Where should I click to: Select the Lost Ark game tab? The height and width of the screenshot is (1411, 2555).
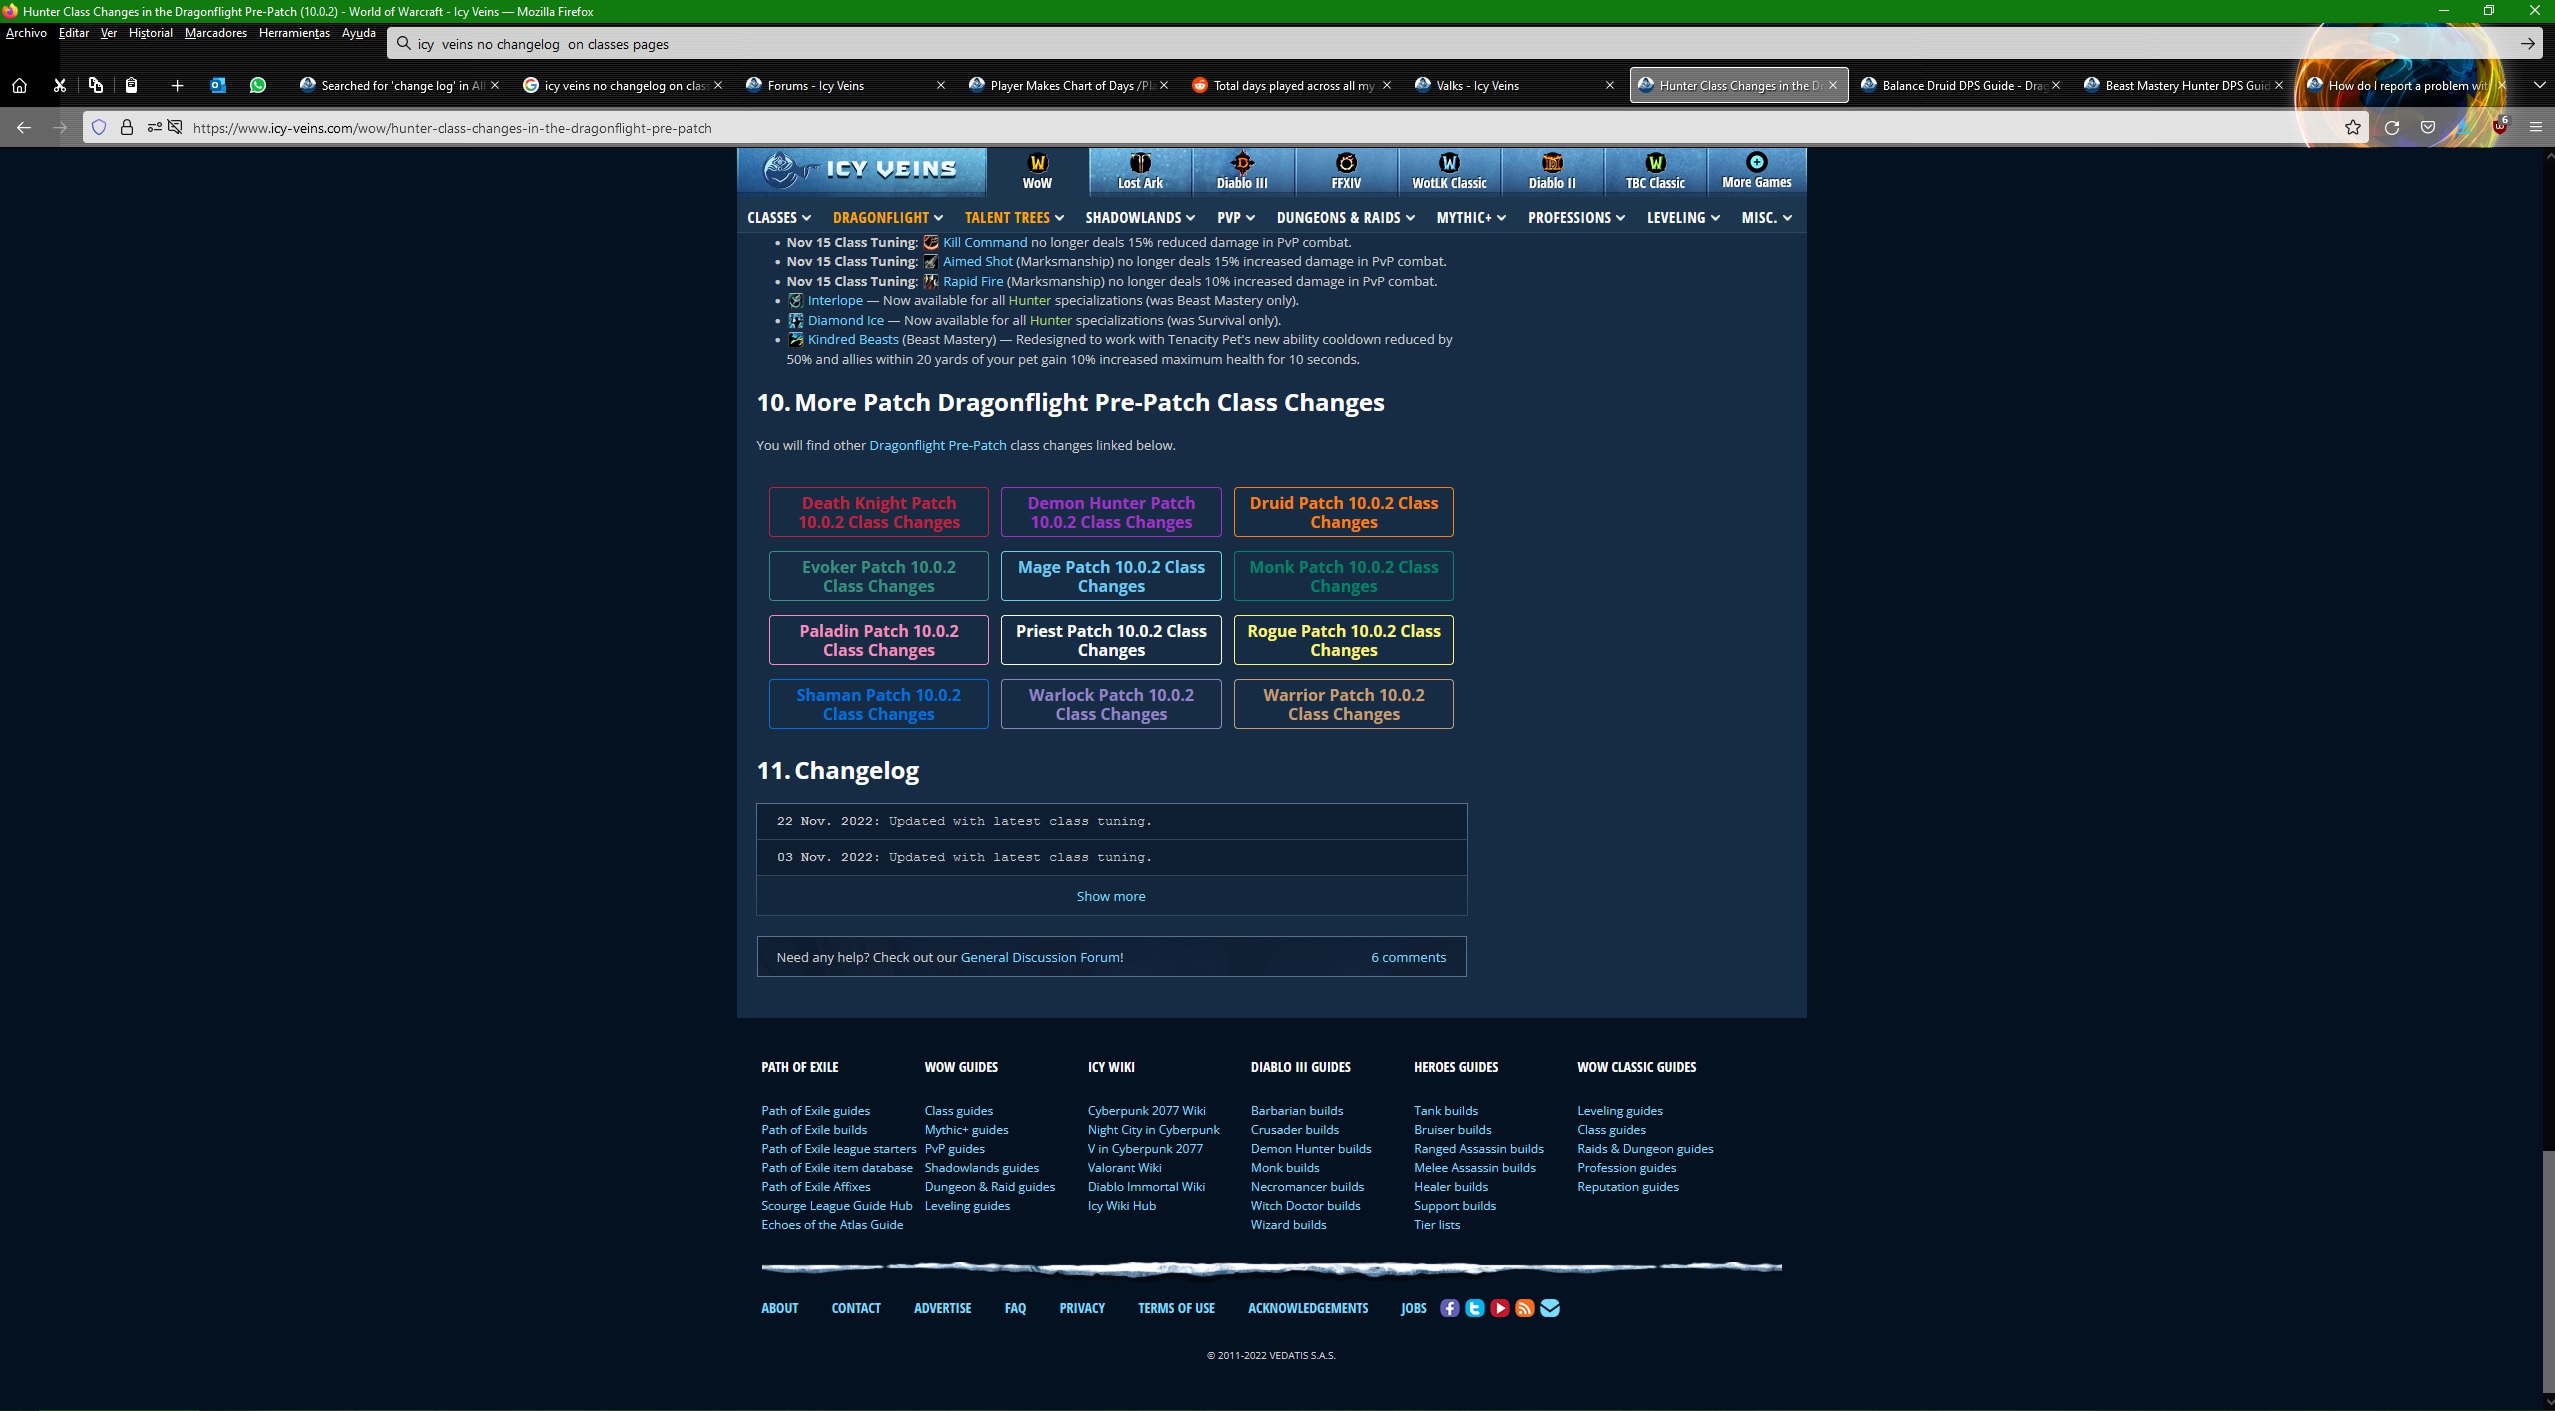pyautogui.click(x=1140, y=171)
